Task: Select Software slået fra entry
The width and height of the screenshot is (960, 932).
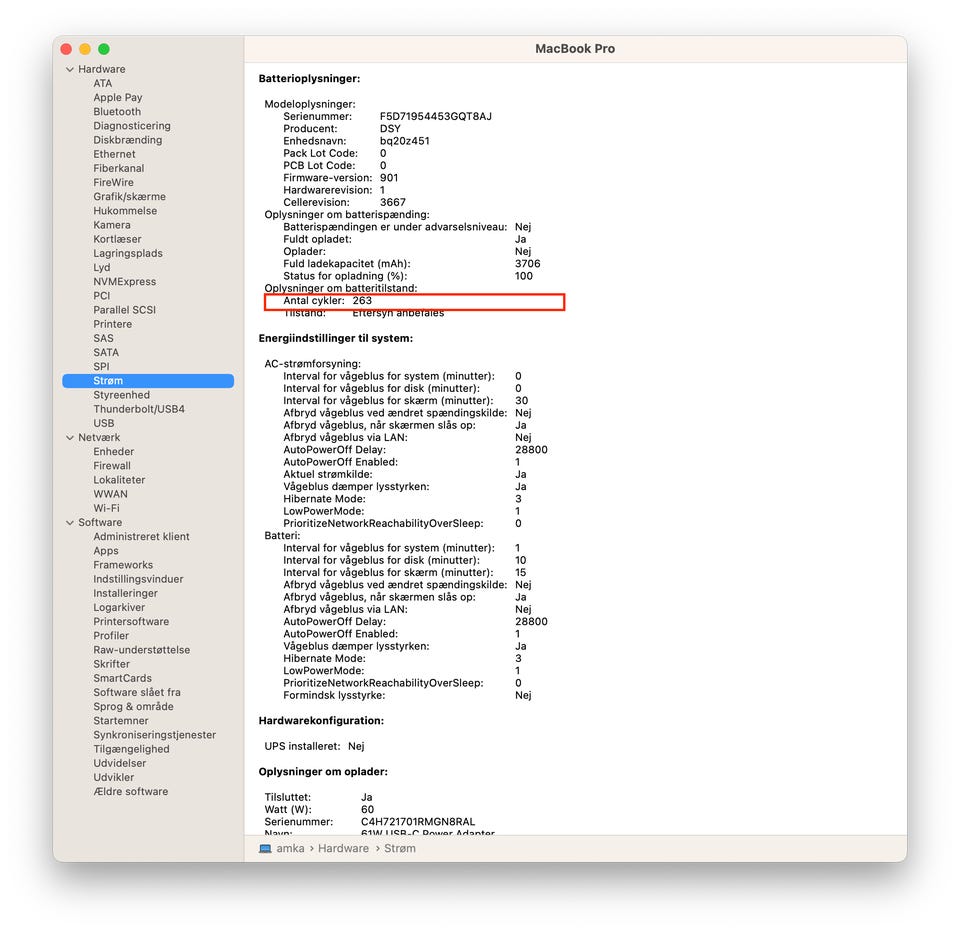Action: coord(137,692)
